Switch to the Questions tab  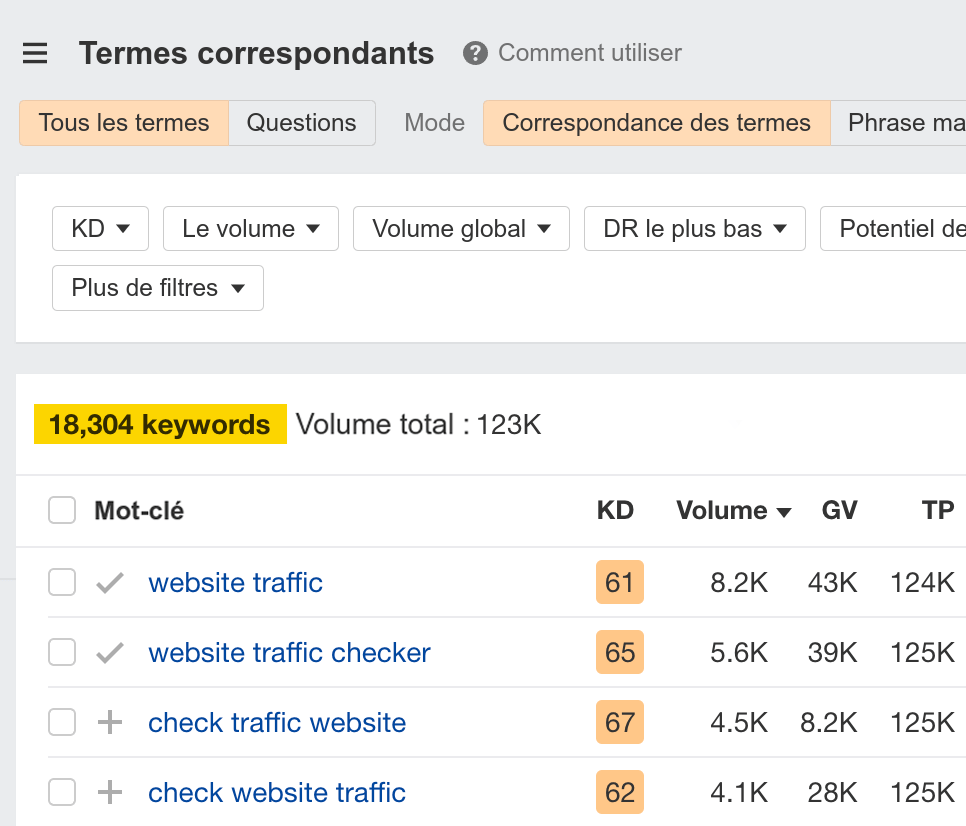click(x=302, y=122)
